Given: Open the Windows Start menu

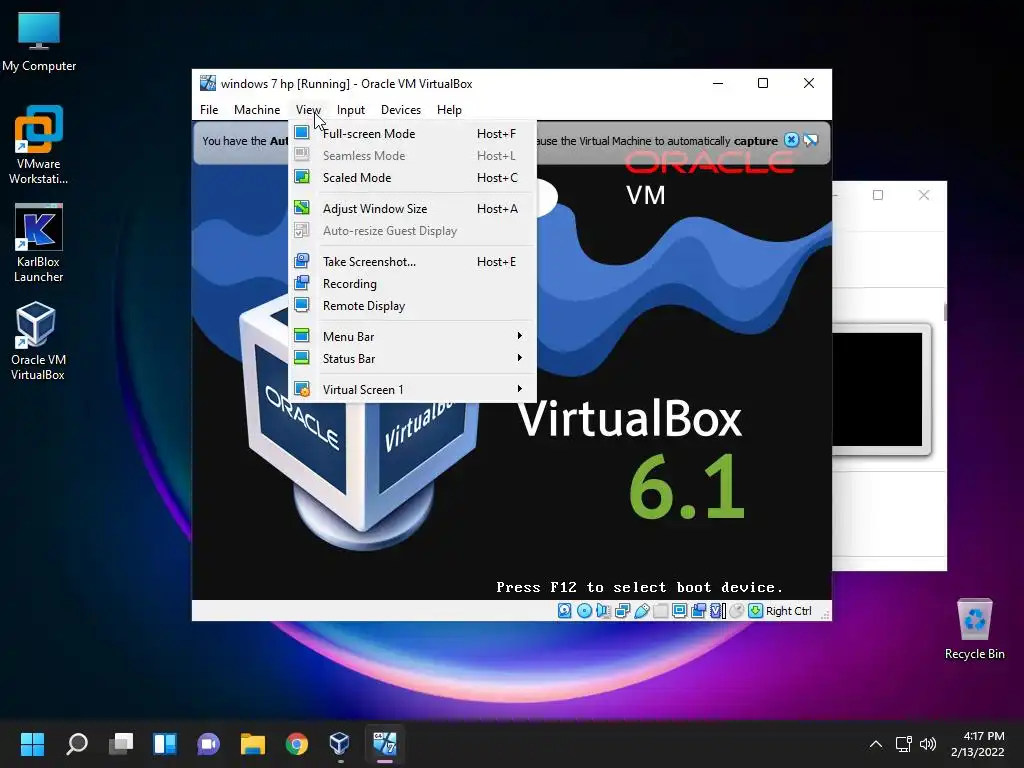Looking at the screenshot, I should (x=32, y=743).
